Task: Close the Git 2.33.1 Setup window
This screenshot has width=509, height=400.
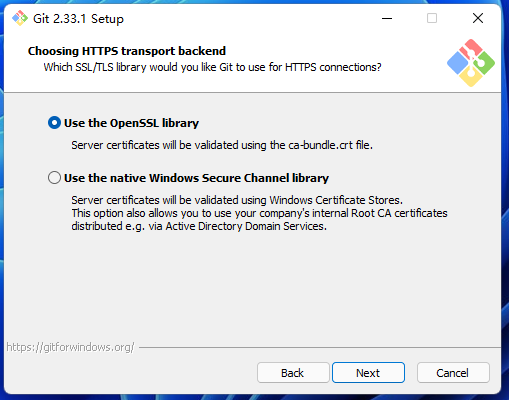Action: pyautogui.click(x=478, y=18)
